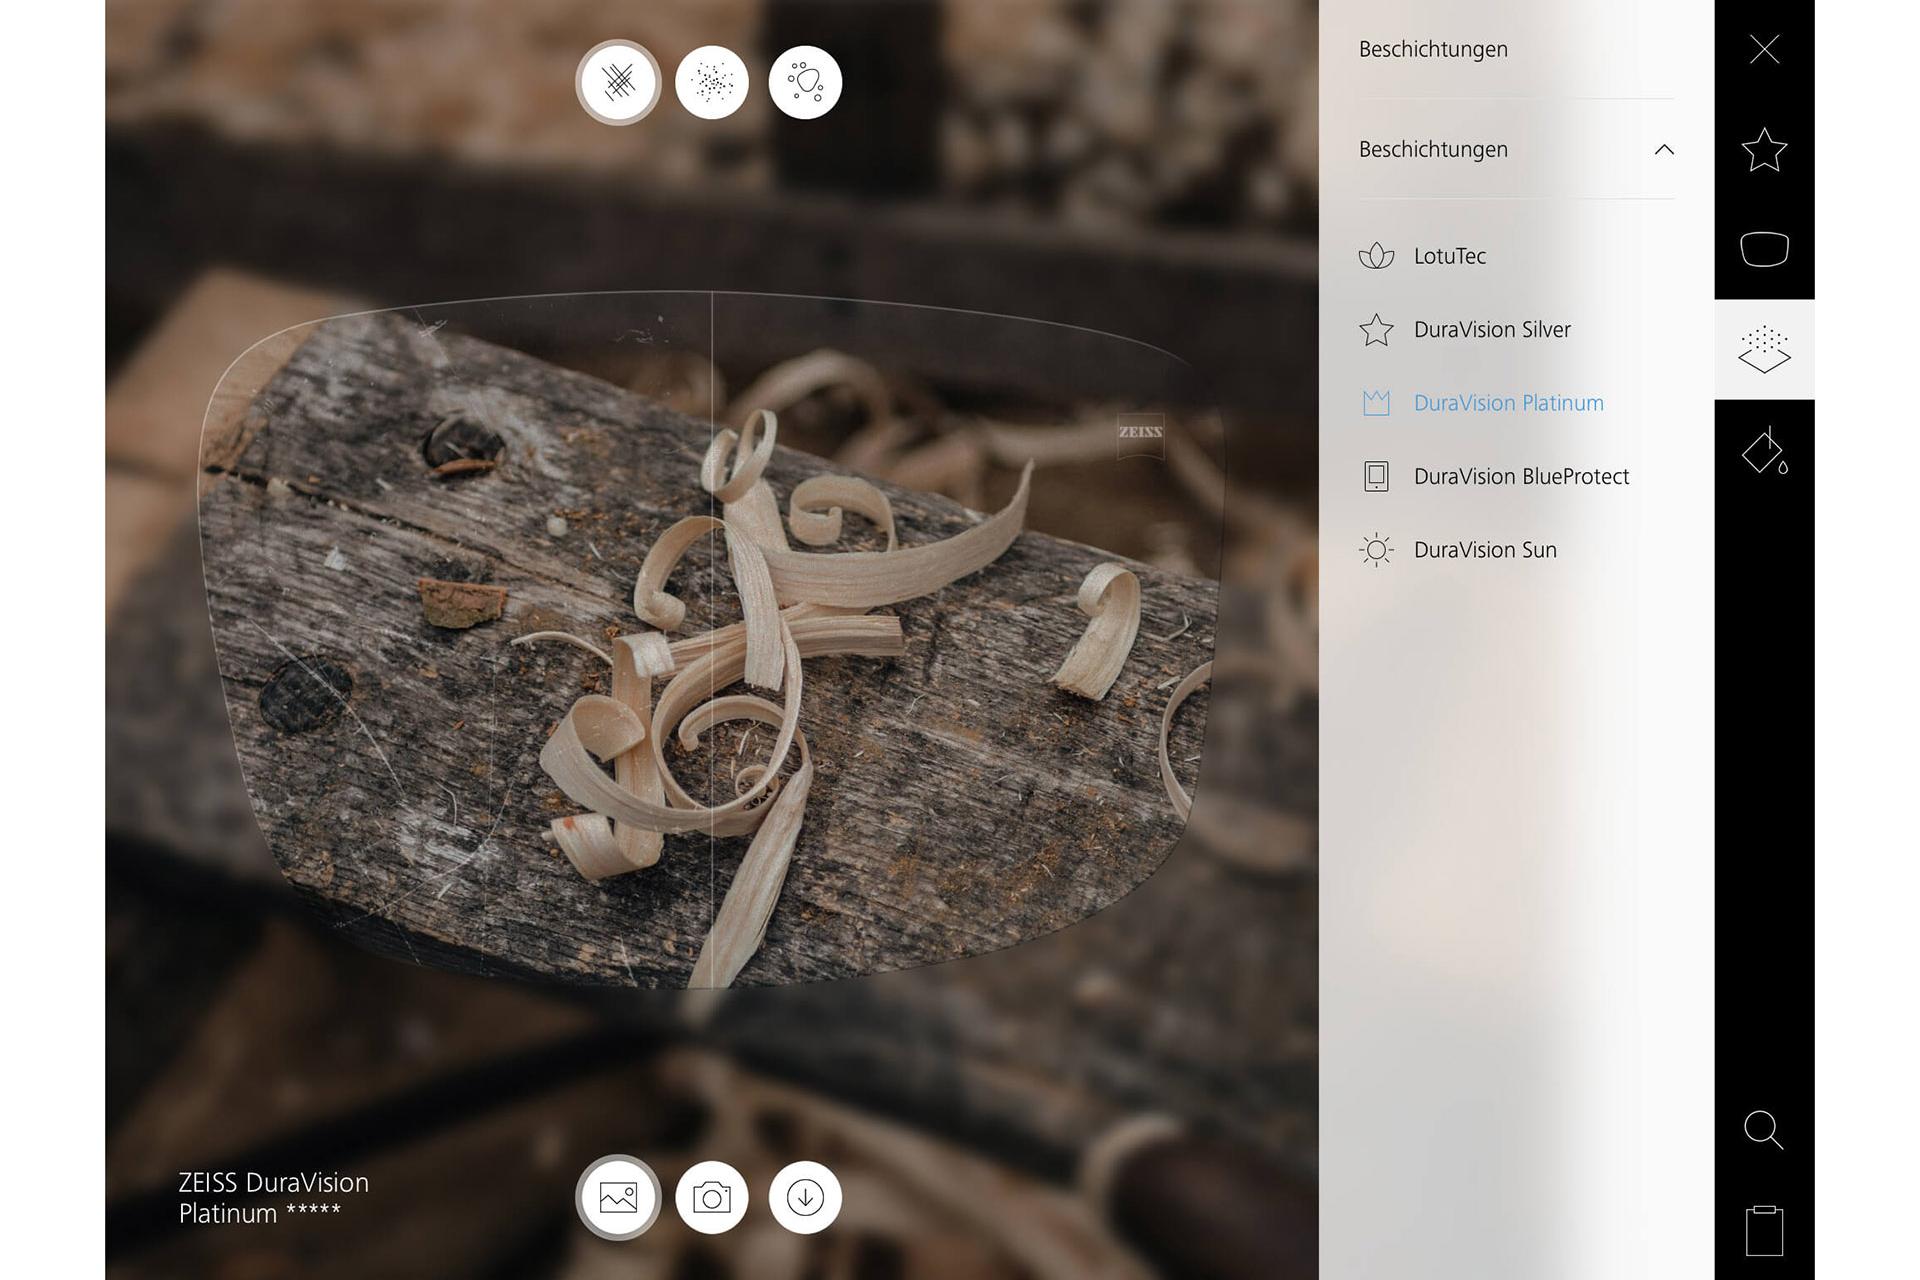Close the panel with the X icon

tap(1764, 49)
